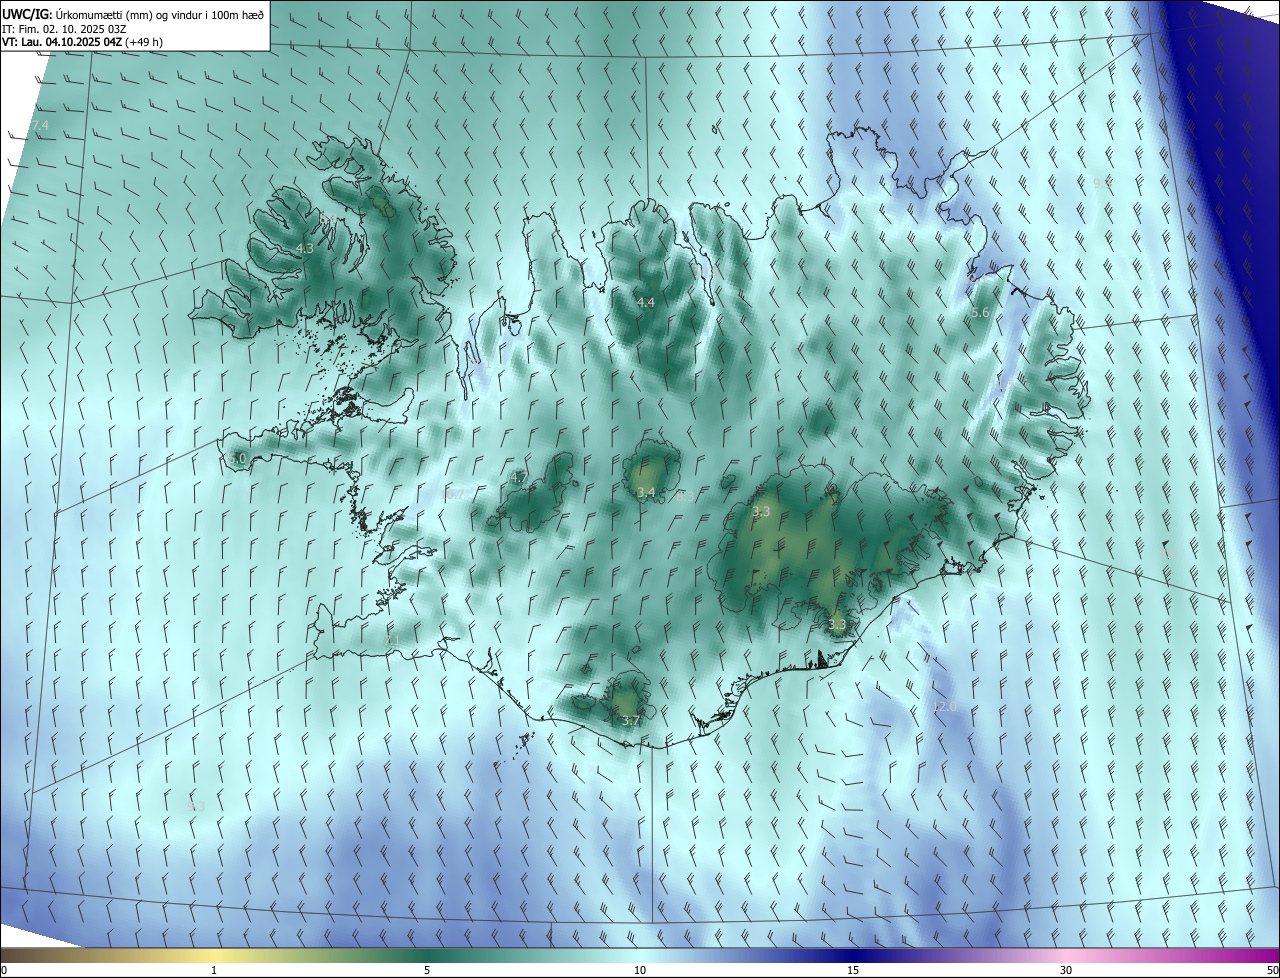Click the 5.0 value label
Image resolution: width=1280 pixels, height=978 pixels.
[237, 459]
